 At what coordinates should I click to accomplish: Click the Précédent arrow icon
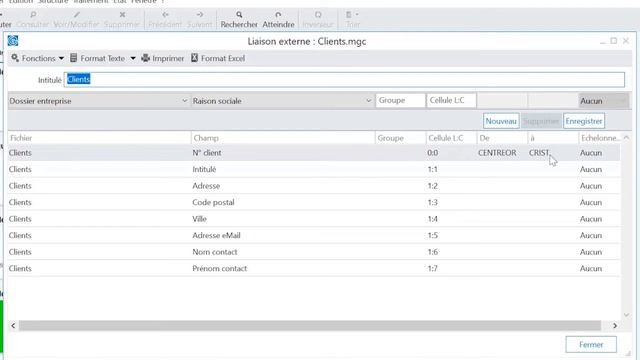pyautogui.click(x=165, y=15)
